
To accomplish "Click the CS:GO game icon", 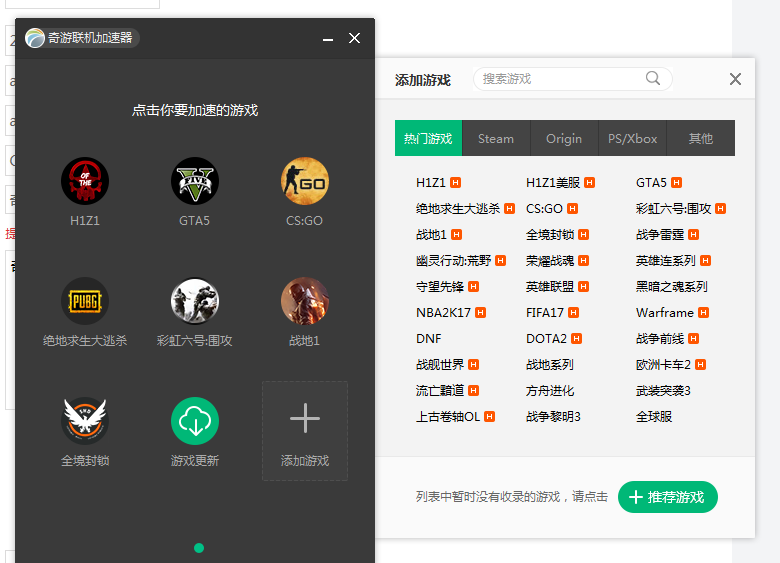I will coord(304,181).
